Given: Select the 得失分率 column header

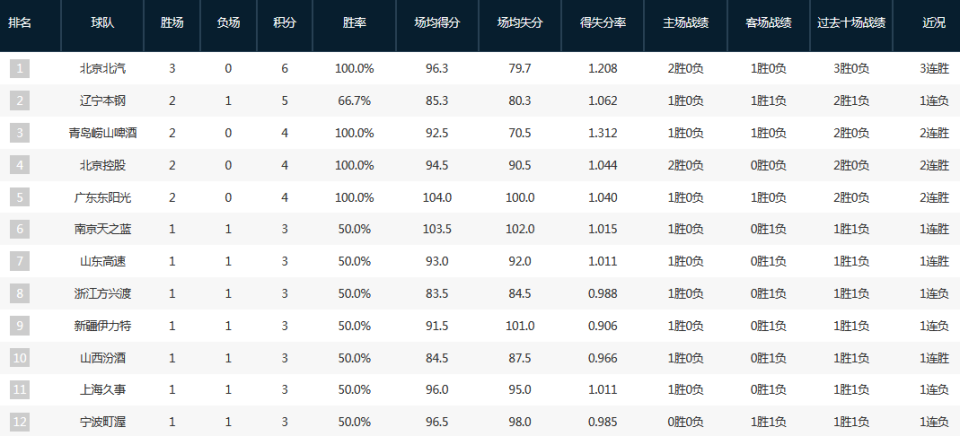Looking at the screenshot, I should (x=603, y=21).
